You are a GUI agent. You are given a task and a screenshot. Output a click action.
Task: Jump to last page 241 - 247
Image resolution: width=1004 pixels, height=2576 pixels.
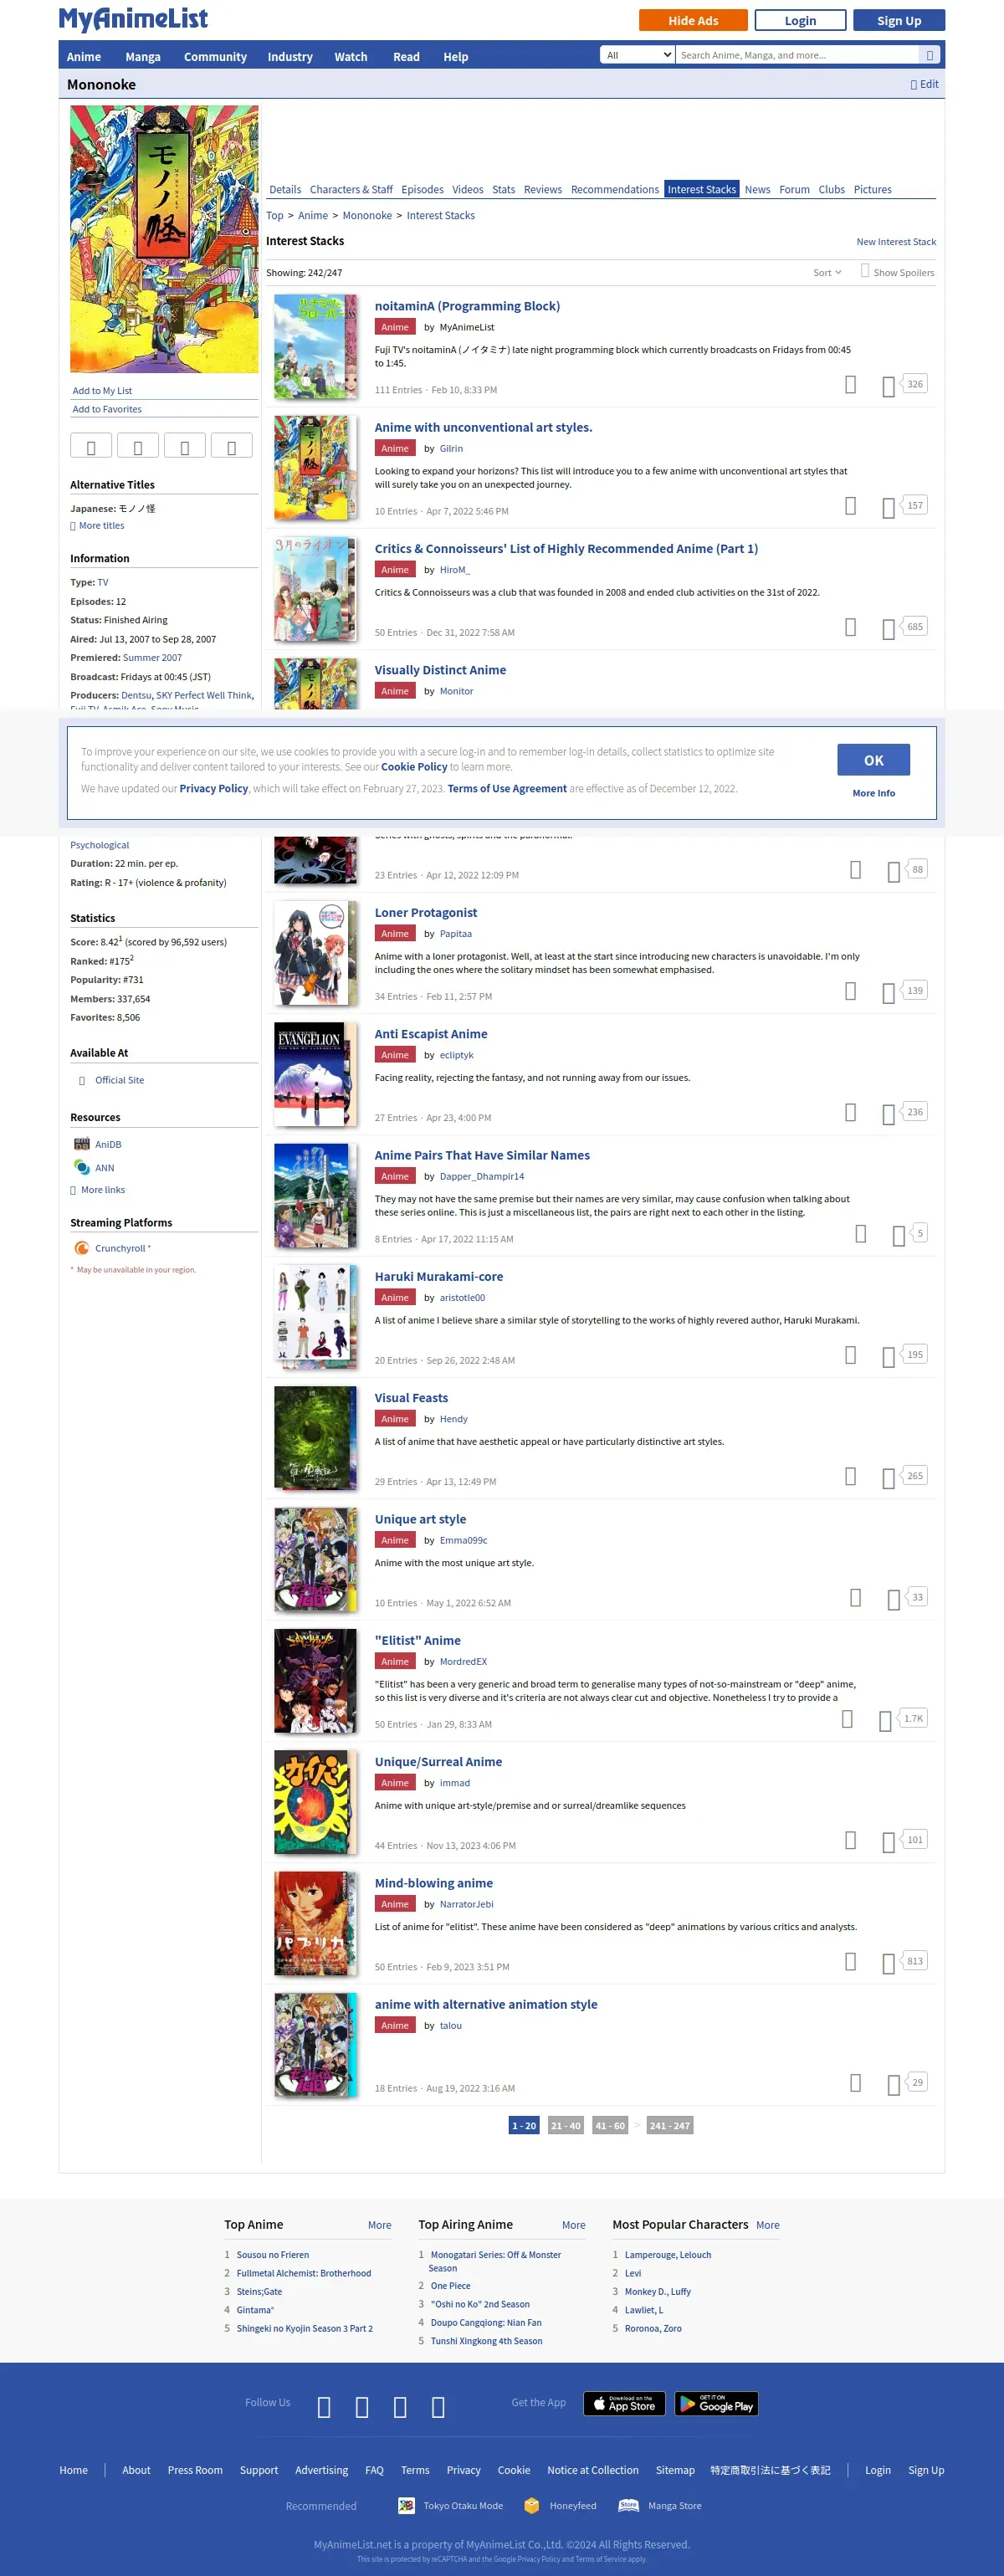tap(670, 2125)
